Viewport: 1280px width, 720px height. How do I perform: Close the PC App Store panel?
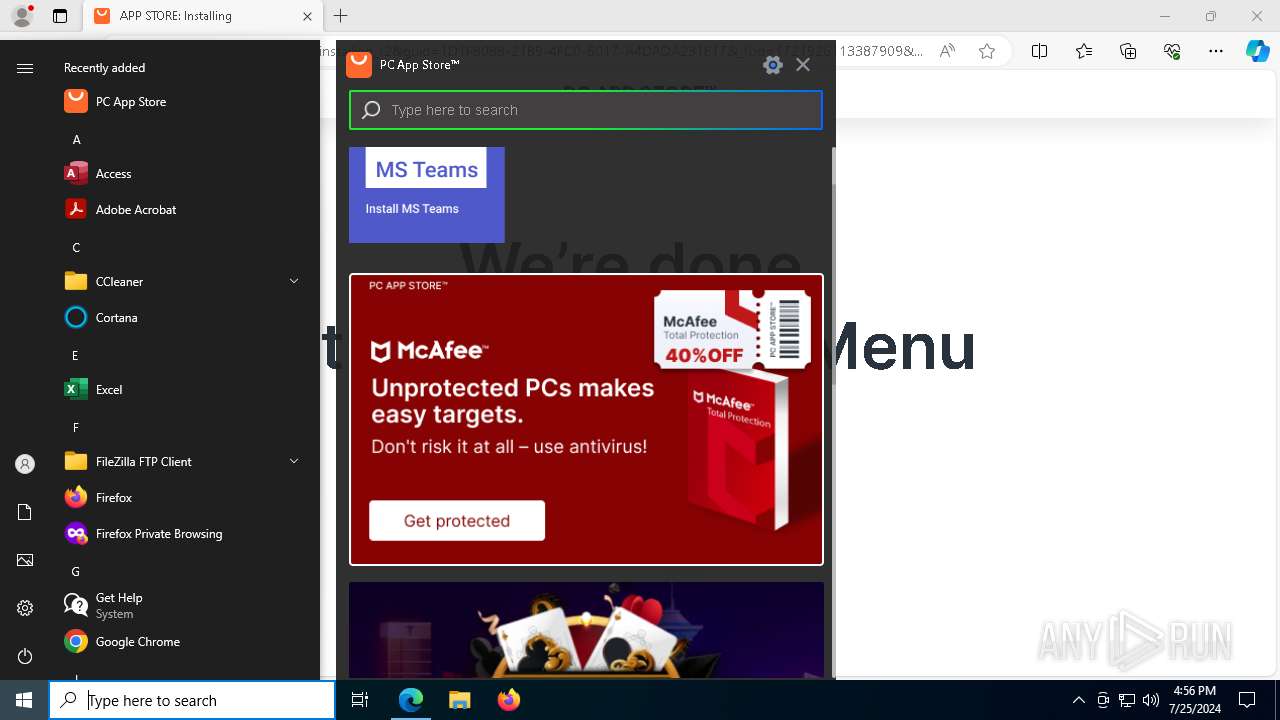point(803,65)
